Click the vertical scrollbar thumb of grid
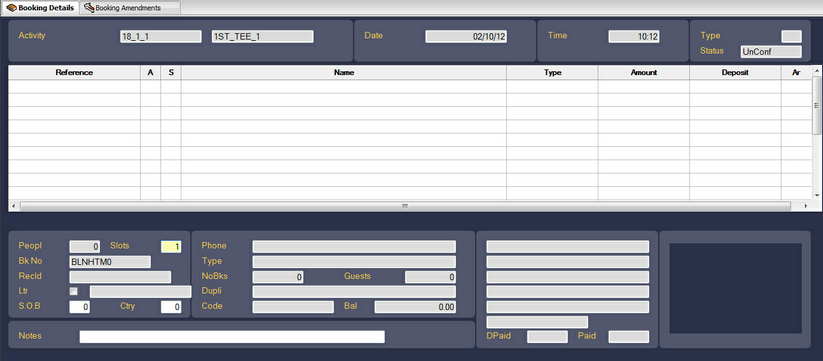Screen dimensions: 823x361 817,105
